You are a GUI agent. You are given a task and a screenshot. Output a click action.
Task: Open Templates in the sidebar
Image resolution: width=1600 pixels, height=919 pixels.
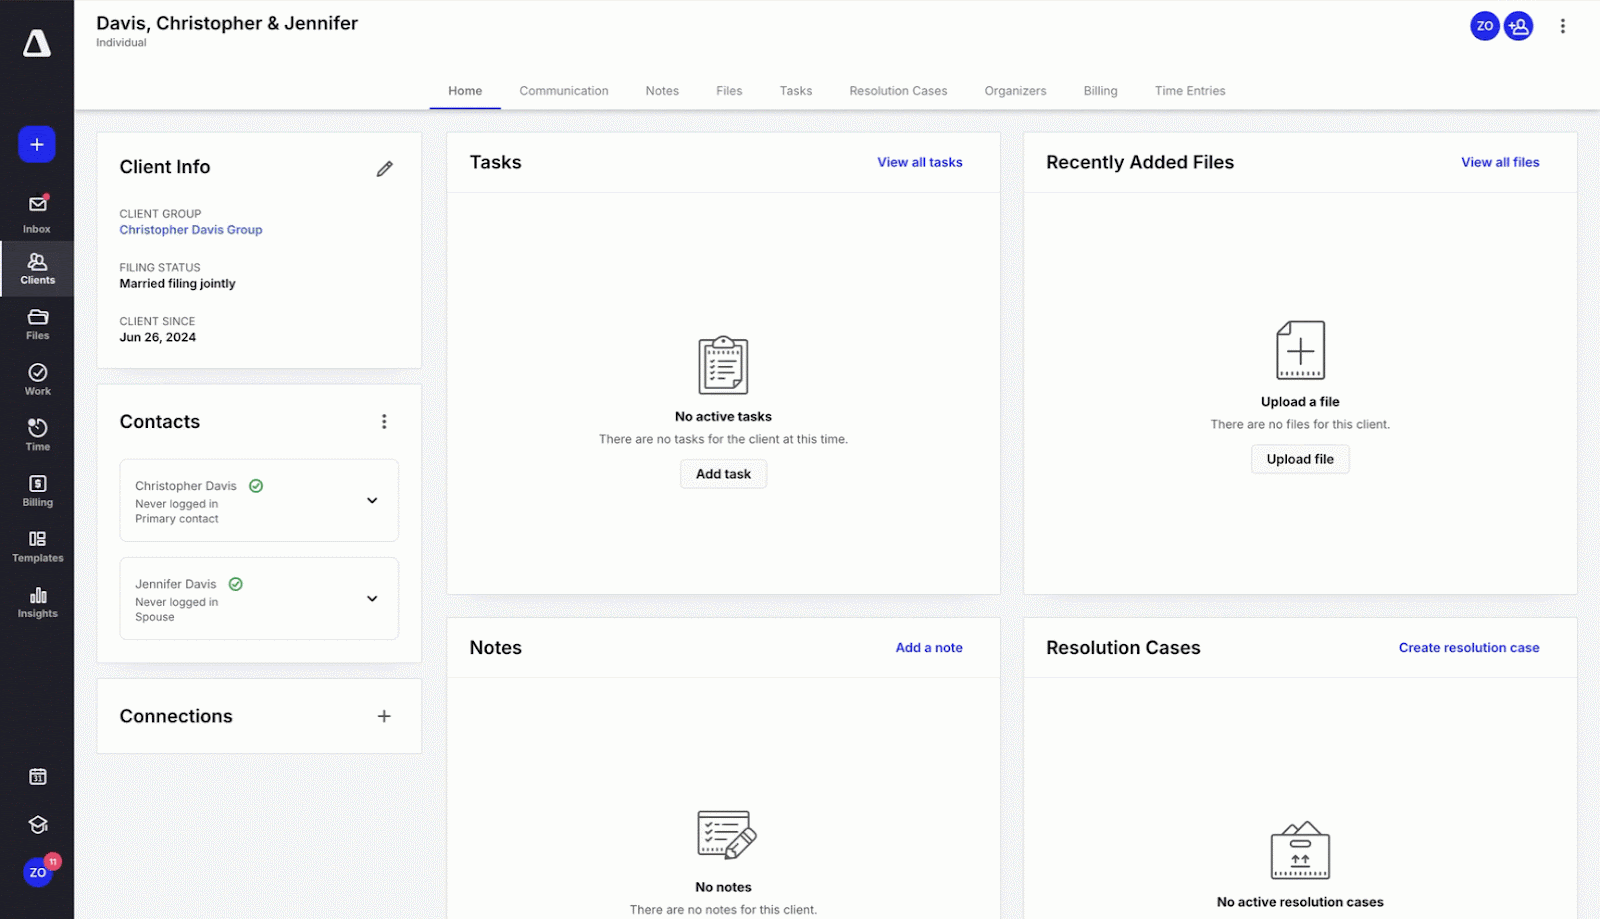(37, 546)
